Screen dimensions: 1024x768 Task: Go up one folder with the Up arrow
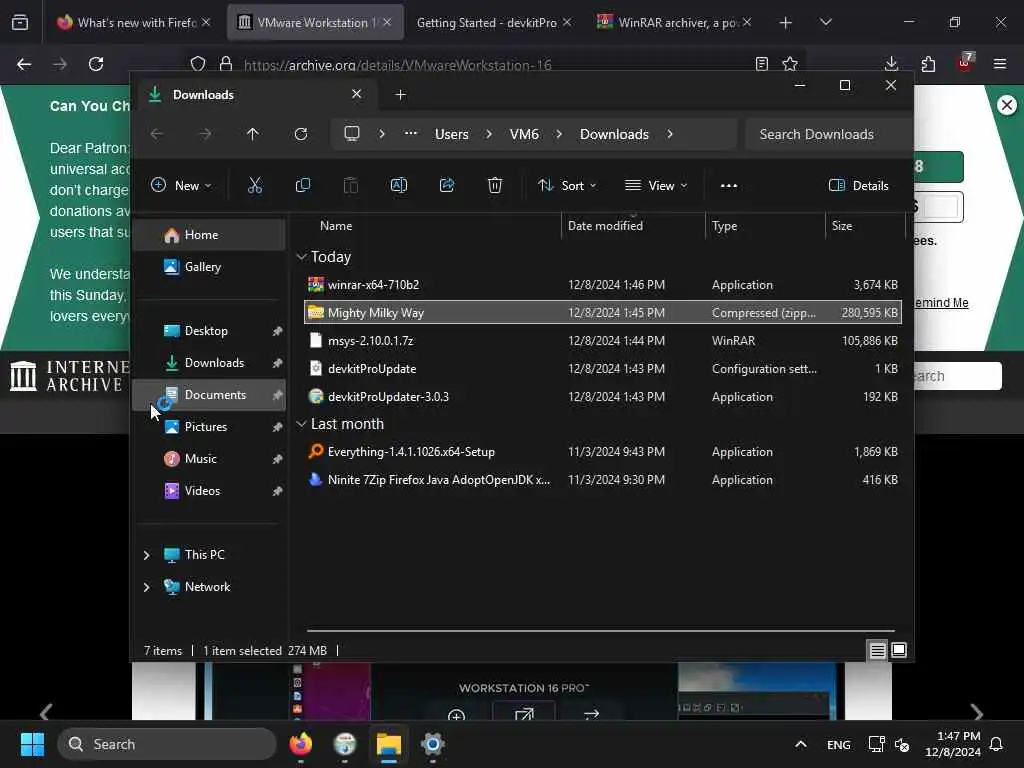point(253,134)
